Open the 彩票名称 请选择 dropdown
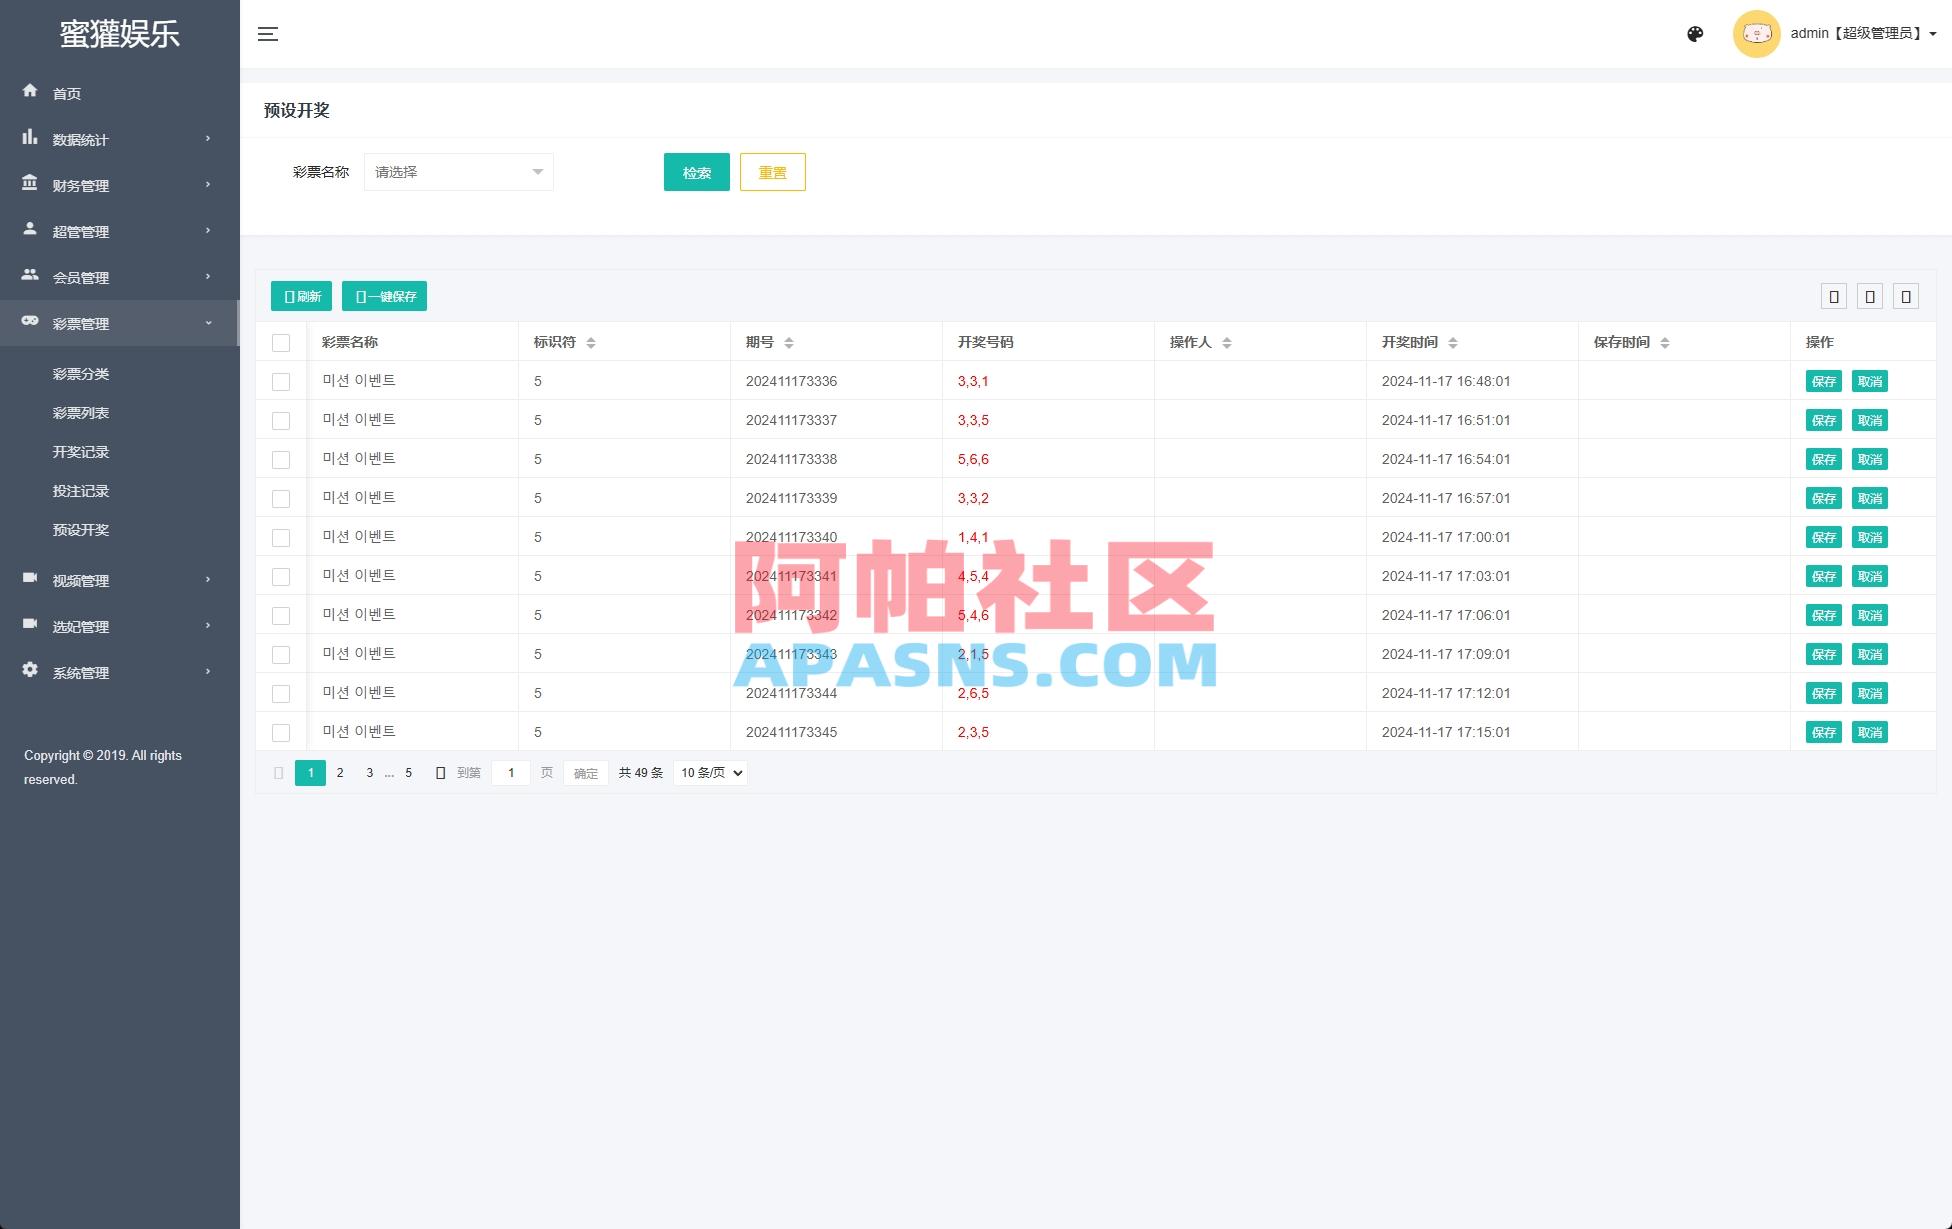 [x=458, y=171]
